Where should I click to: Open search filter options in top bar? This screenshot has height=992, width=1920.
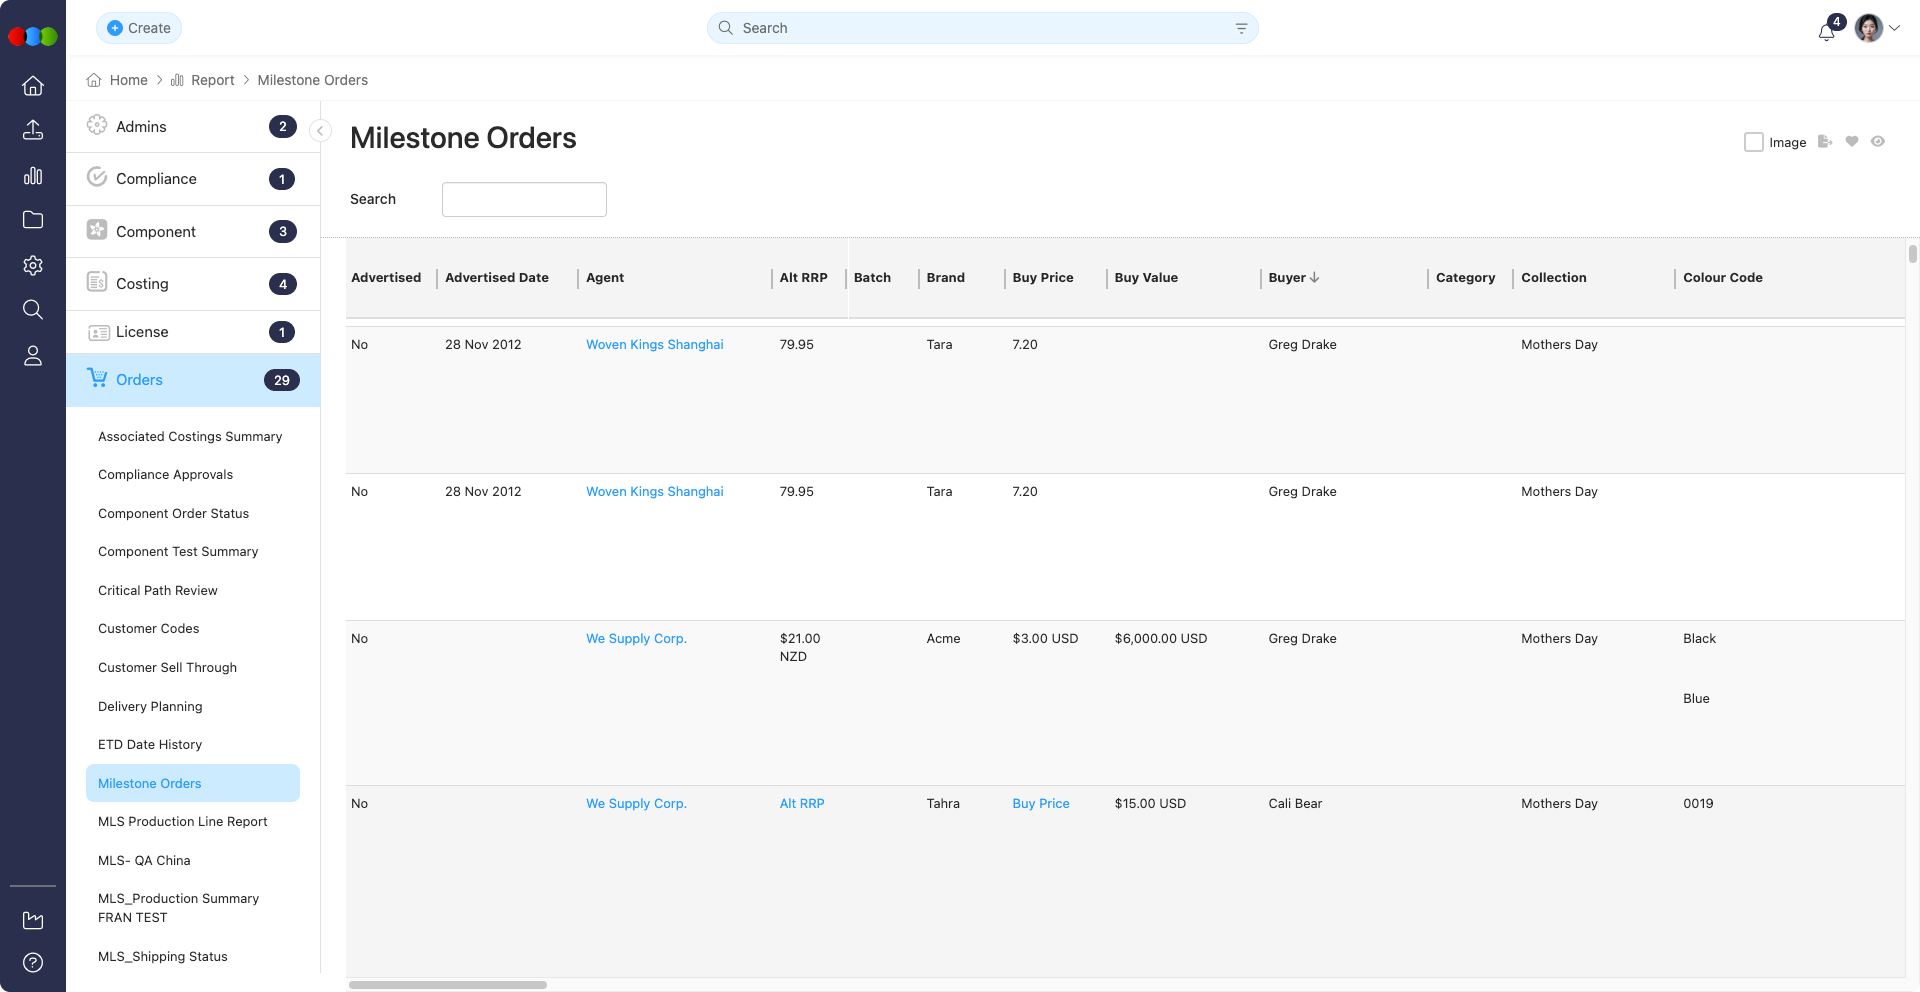click(x=1241, y=28)
